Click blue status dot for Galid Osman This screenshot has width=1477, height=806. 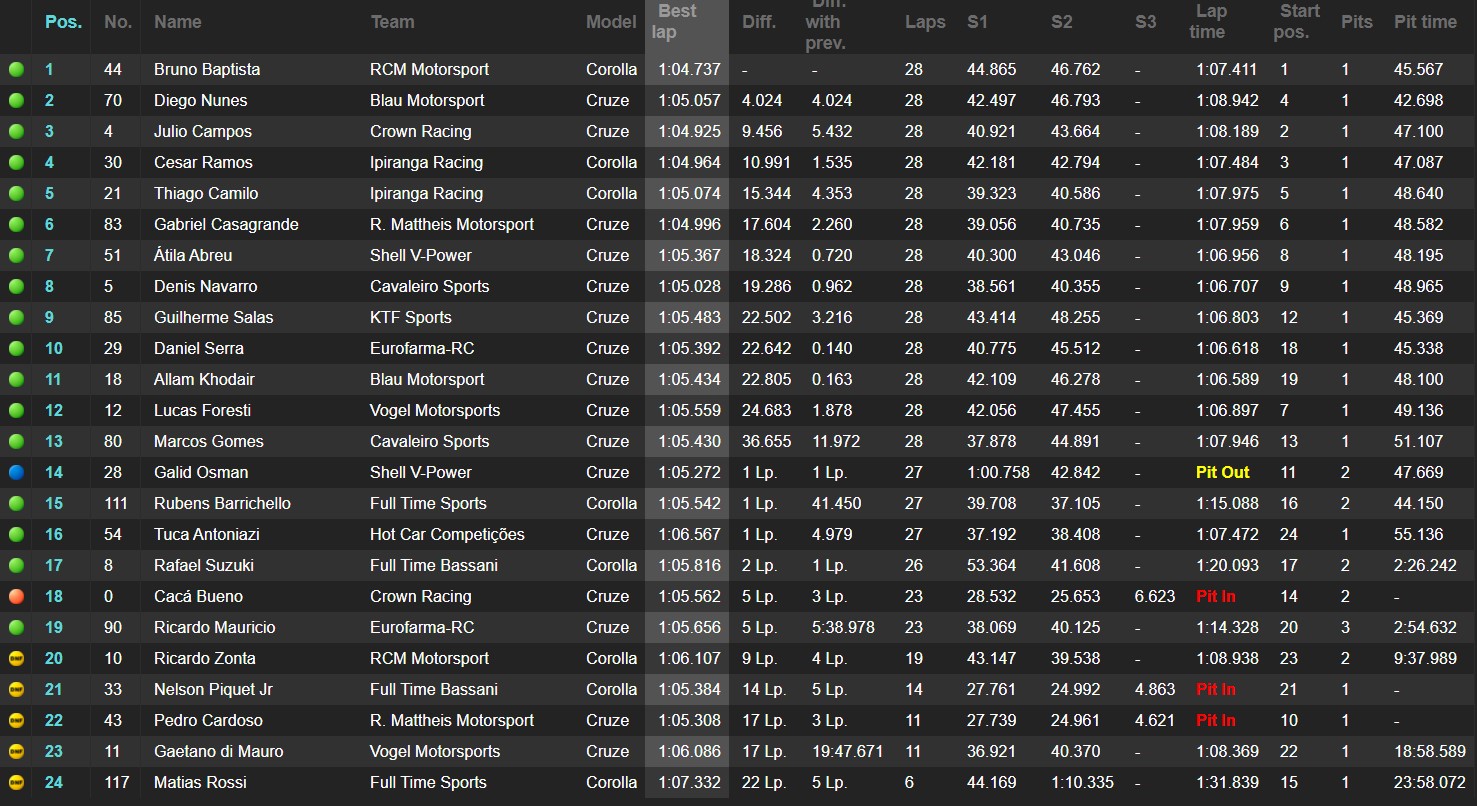[16, 473]
